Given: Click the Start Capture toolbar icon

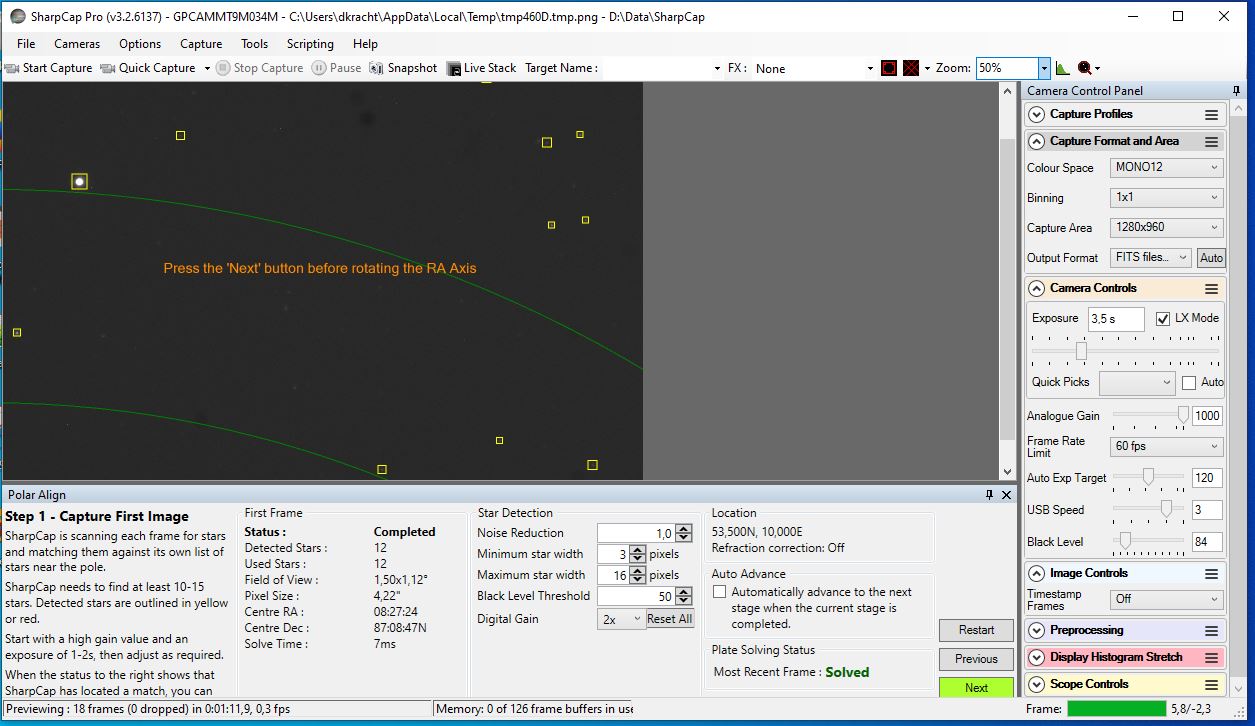Looking at the screenshot, I should click(x=12, y=68).
